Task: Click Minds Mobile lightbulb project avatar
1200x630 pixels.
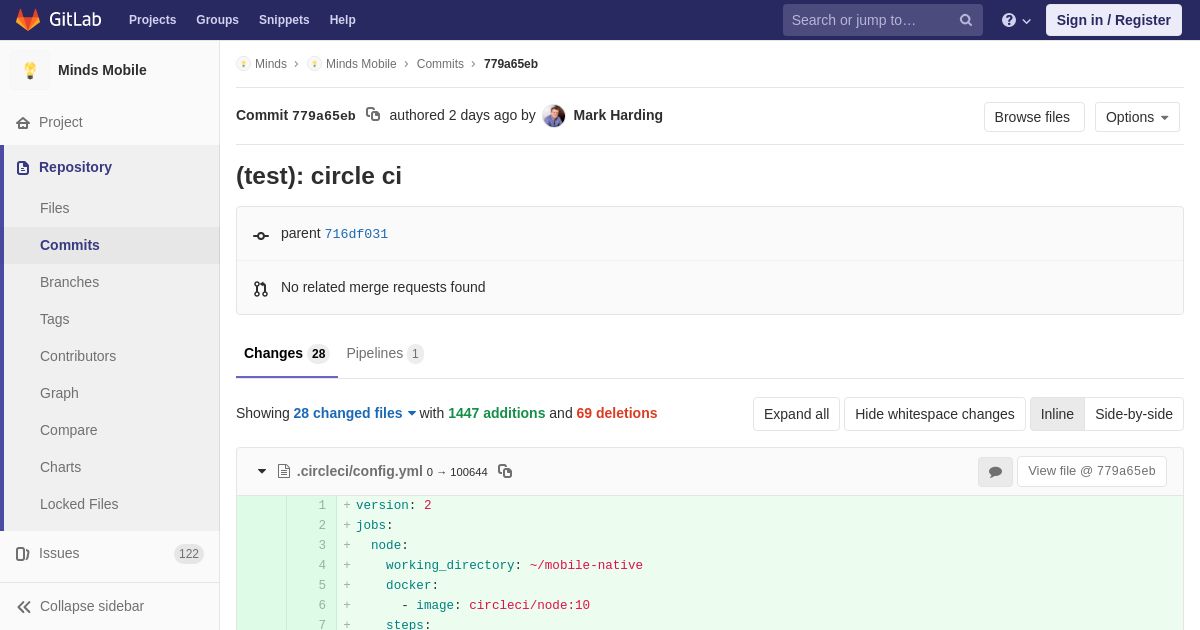Action: [30, 70]
